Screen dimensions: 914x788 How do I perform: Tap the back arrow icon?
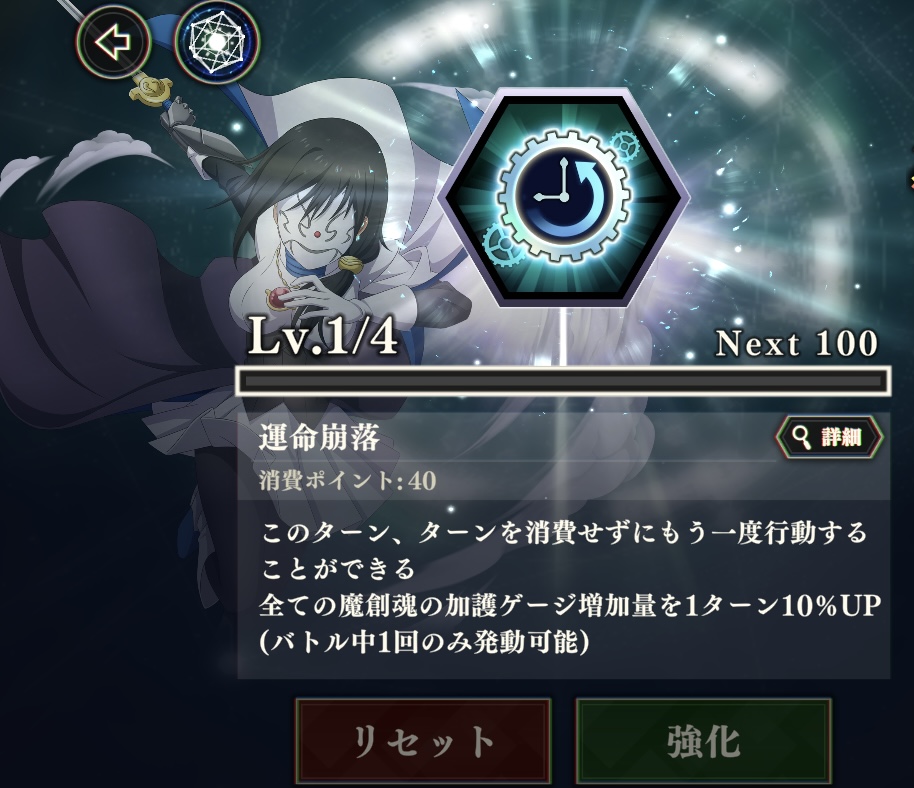(x=113, y=42)
